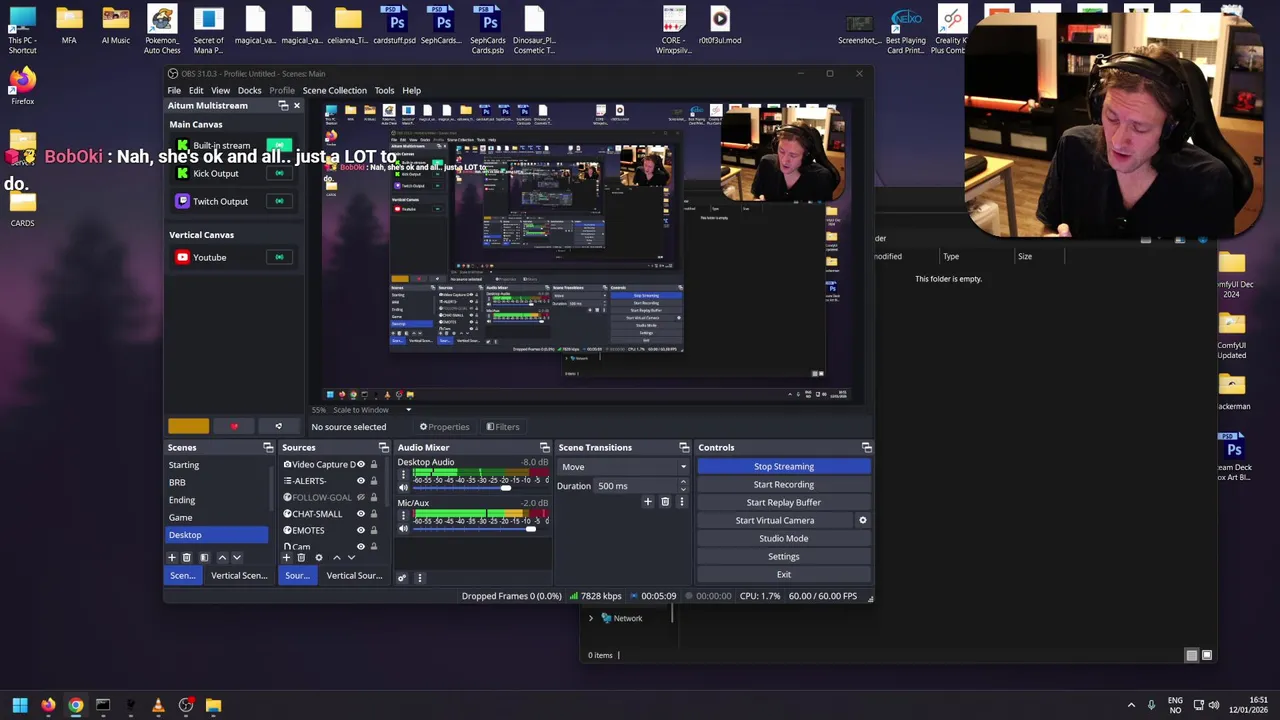Open Mic/Aux three-dot options
Image resolution: width=1280 pixels, height=720 pixels.
[403, 515]
